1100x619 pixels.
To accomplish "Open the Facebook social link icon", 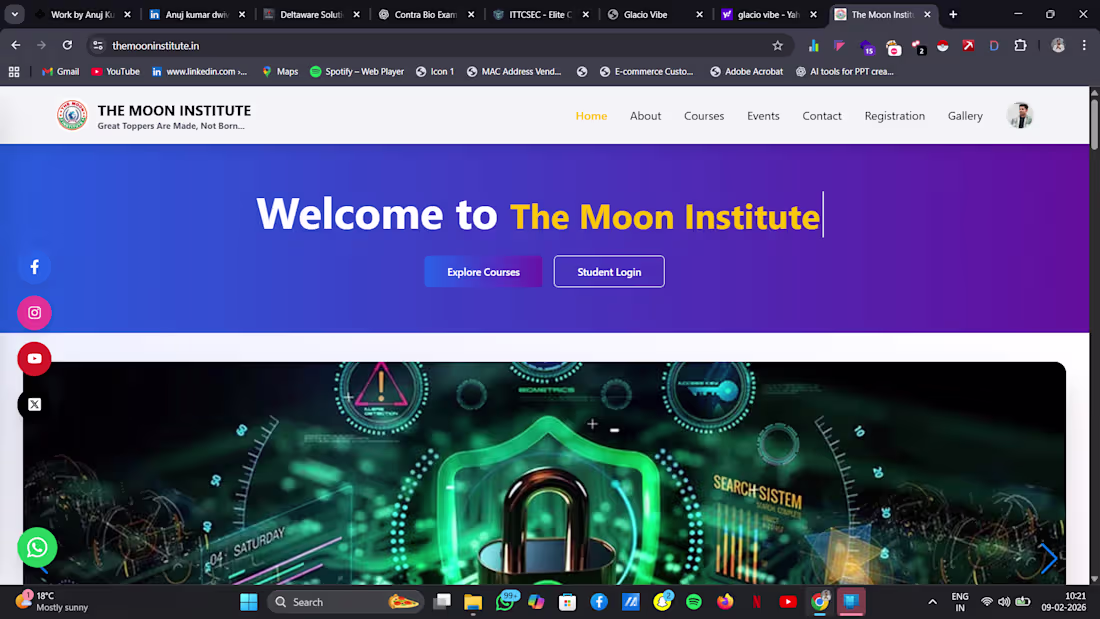I will pyautogui.click(x=34, y=267).
